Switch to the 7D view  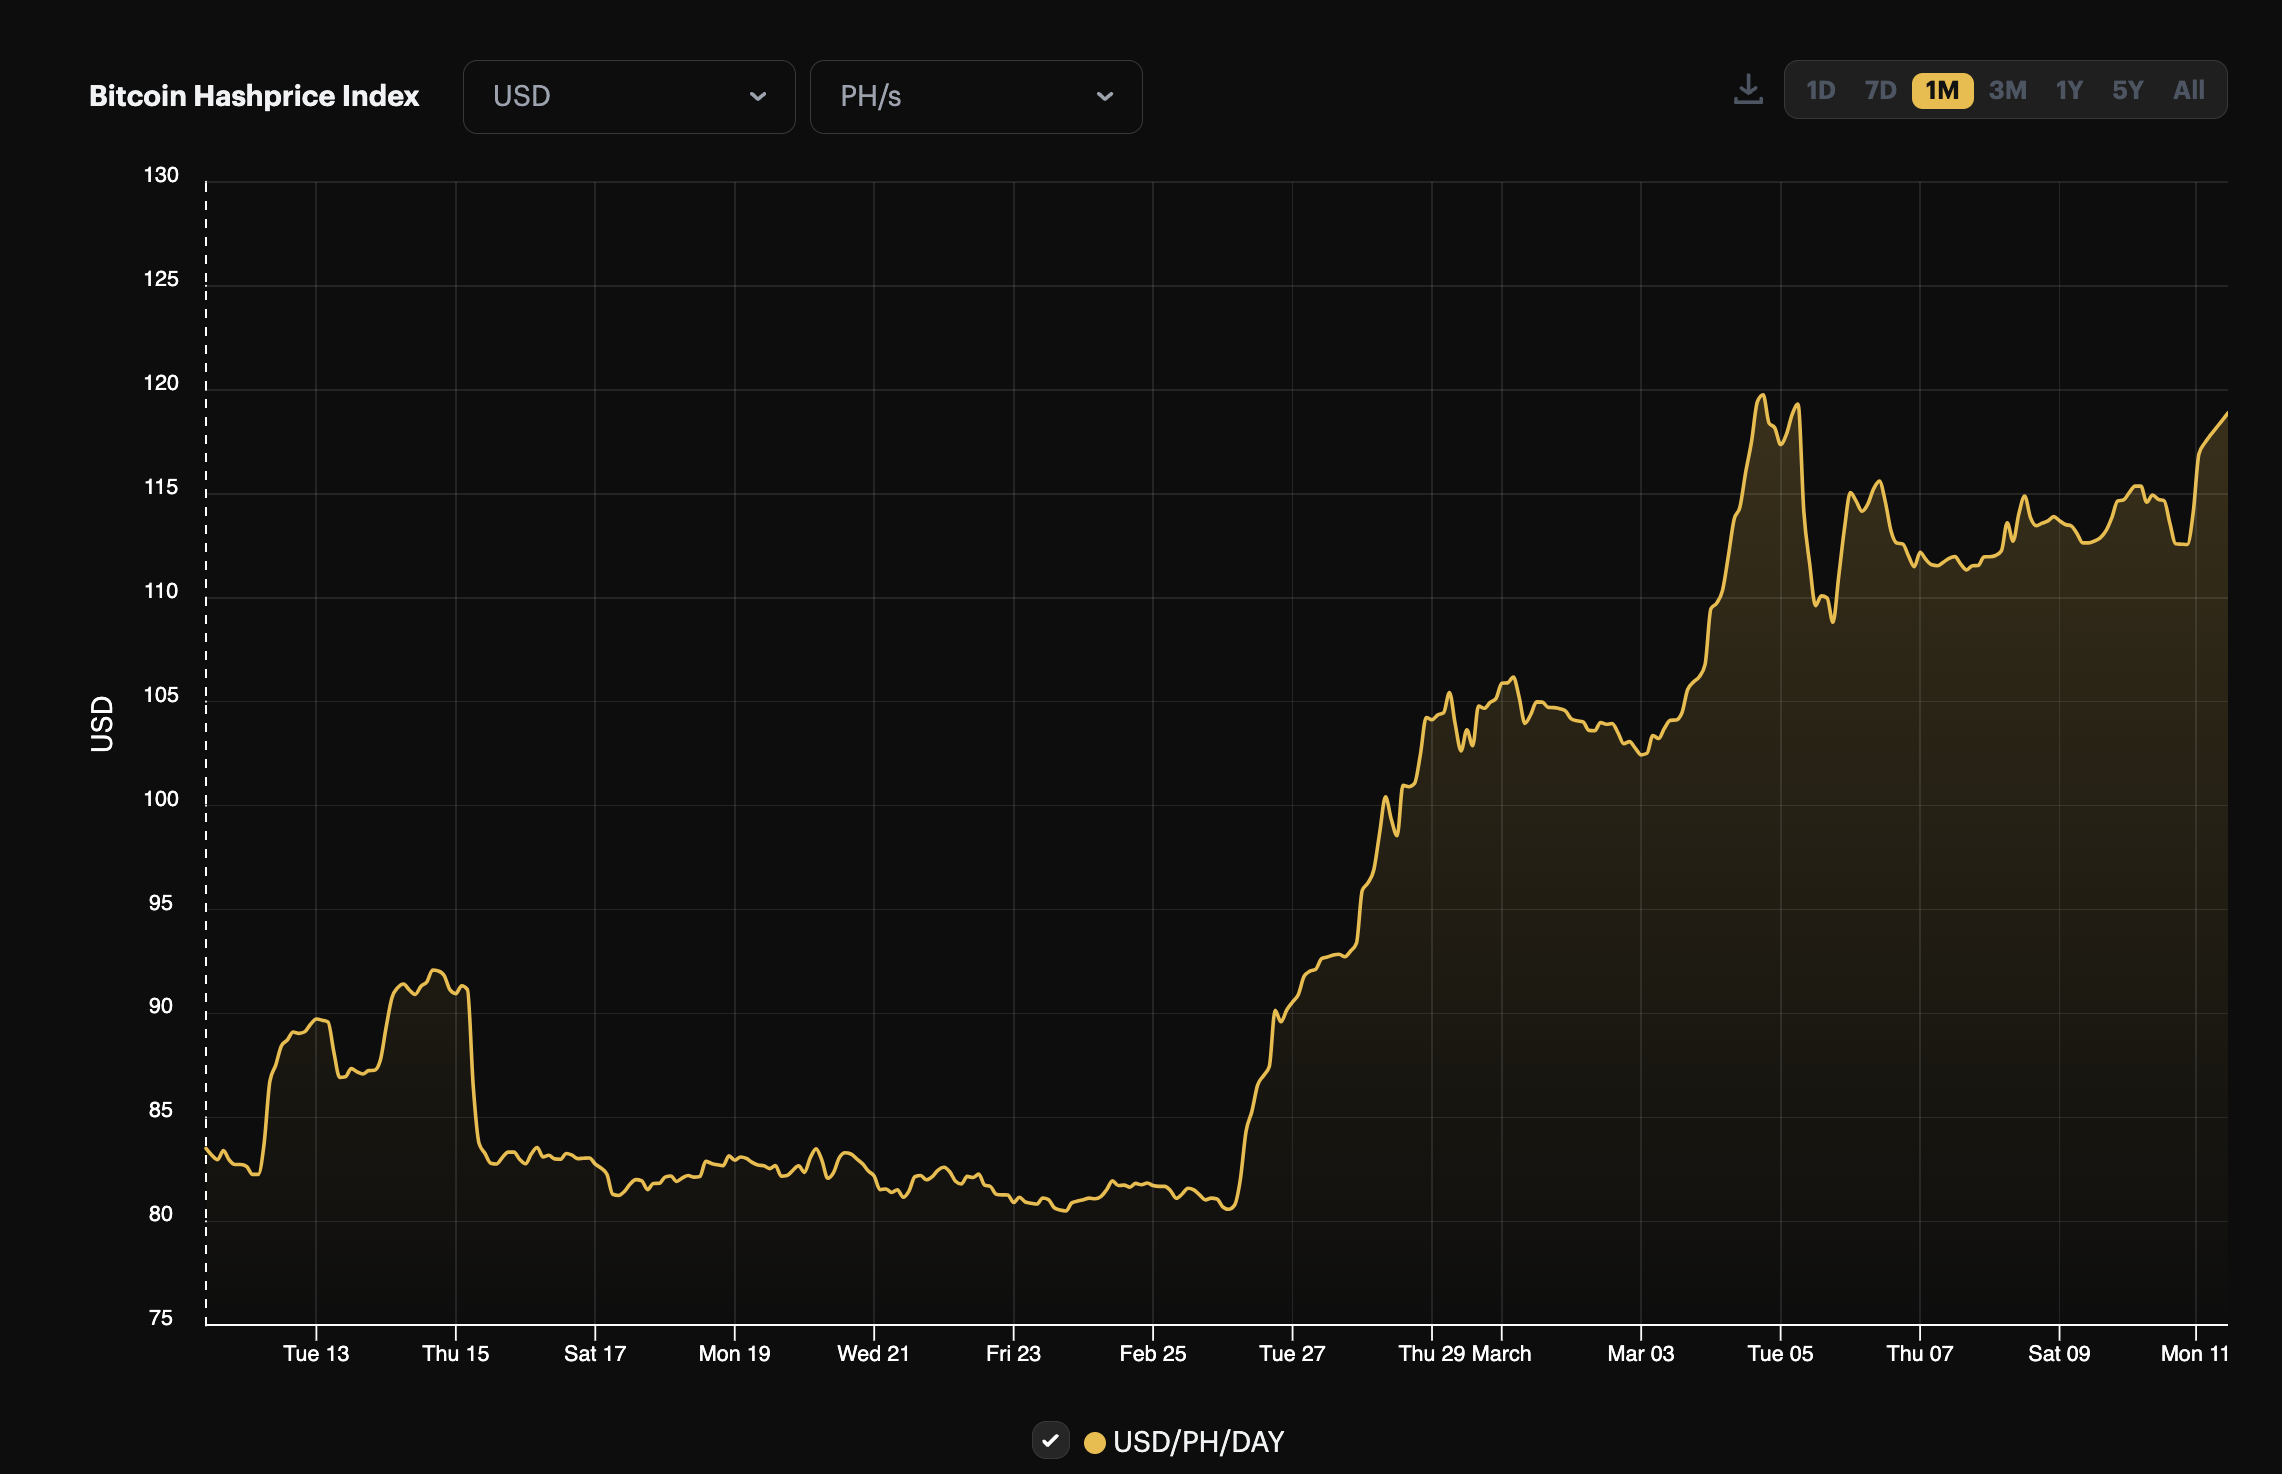coord(1880,90)
